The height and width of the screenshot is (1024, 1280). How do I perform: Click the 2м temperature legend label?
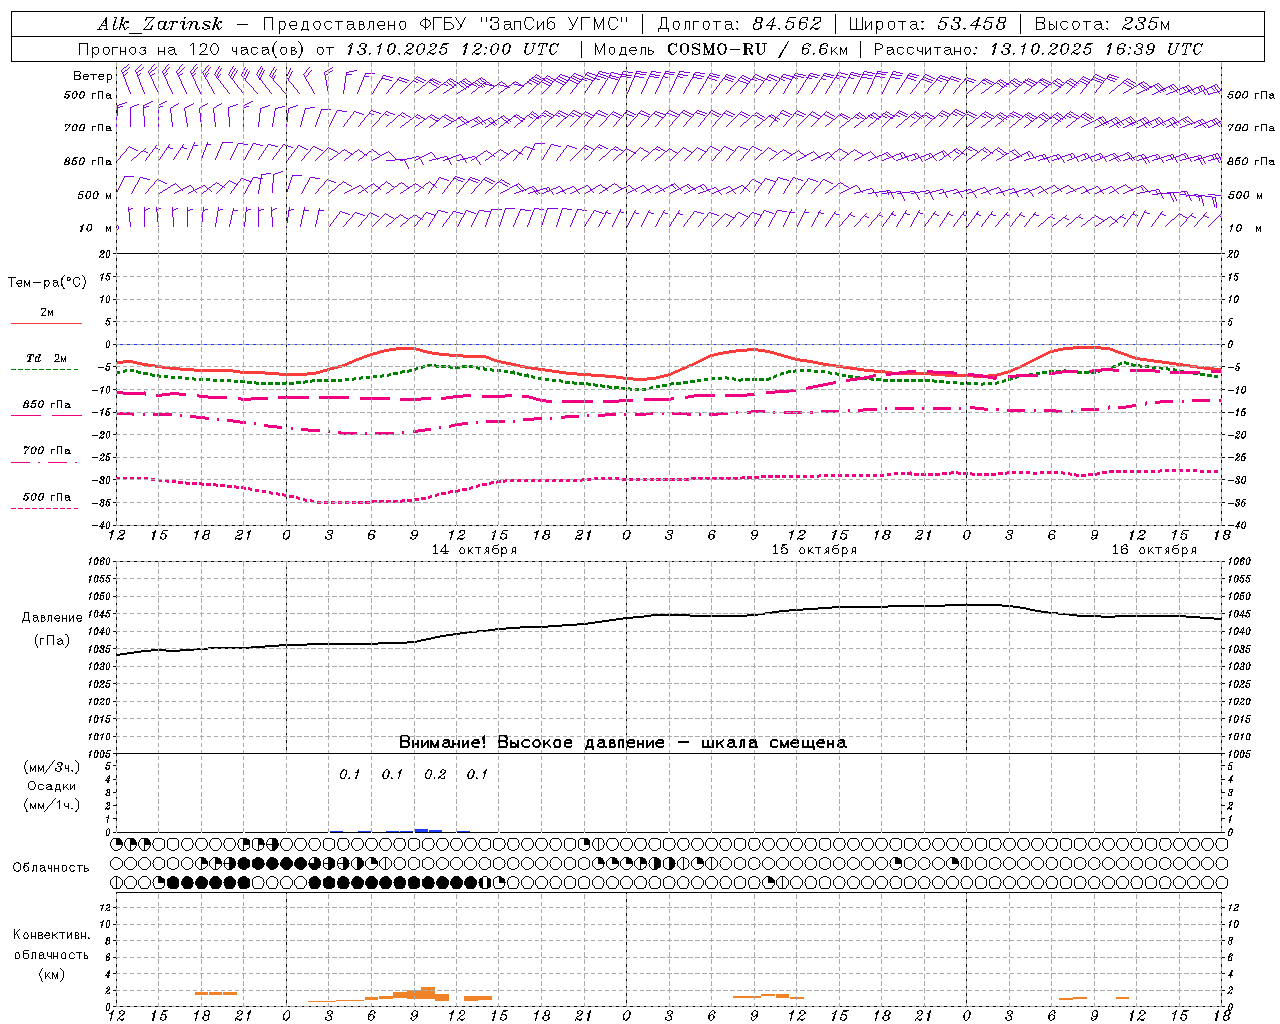pos(47,312)
